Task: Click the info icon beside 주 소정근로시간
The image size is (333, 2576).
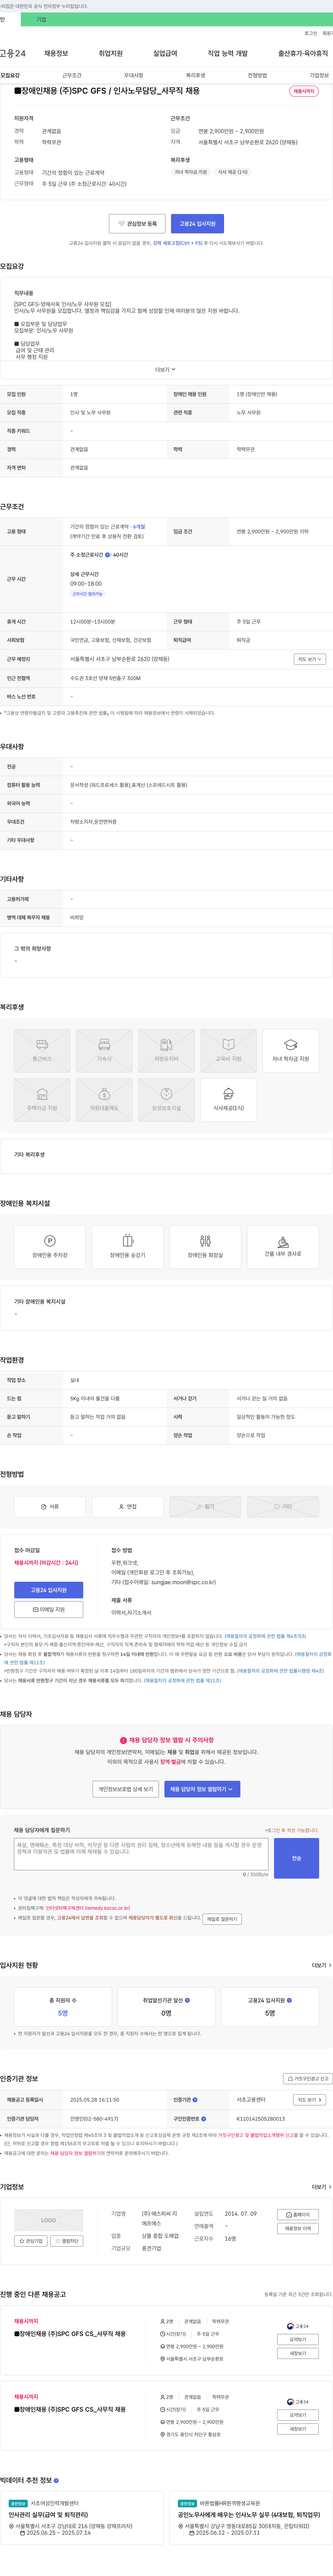Action: (x=108, y=555)
